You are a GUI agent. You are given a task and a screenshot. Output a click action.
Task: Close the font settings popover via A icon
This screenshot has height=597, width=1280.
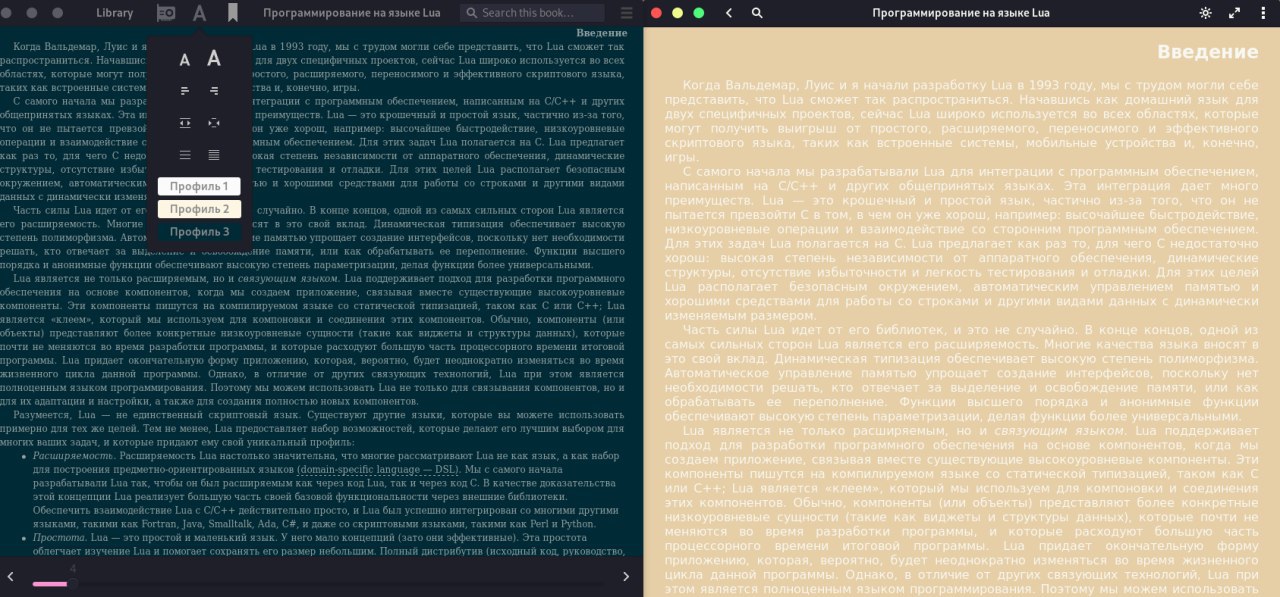pyautogui.click(x=200, y=13)
